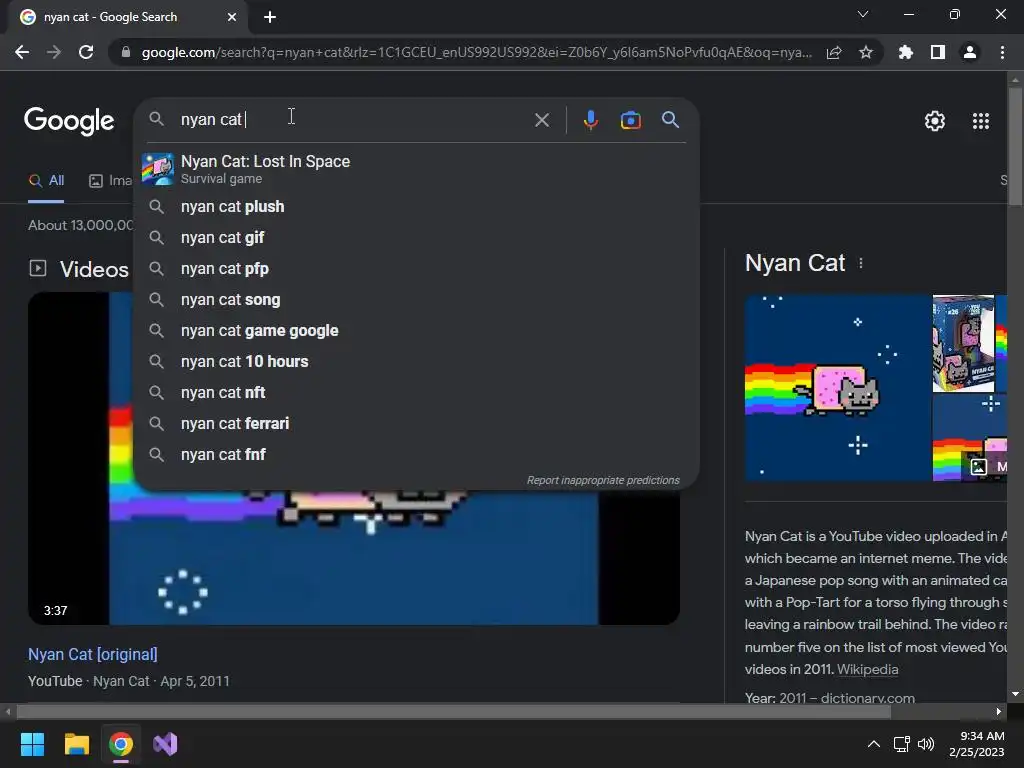Go back to the previous page
Screen dimensions: 1024x768
(x=22, y=52)
